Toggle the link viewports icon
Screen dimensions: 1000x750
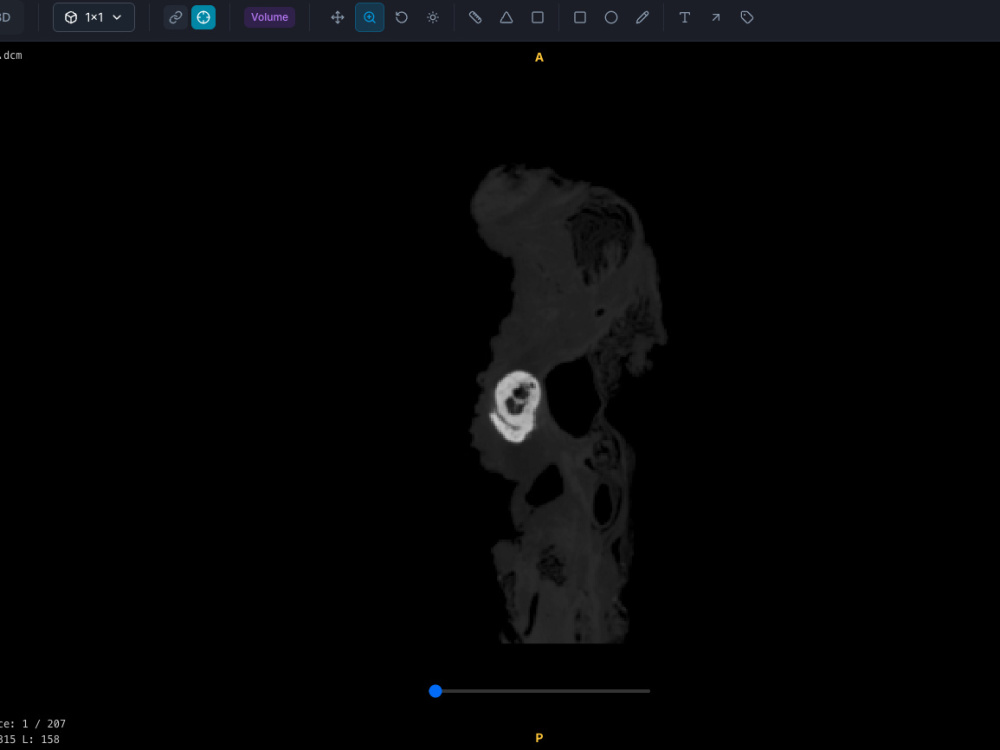(x=175, y=17)
